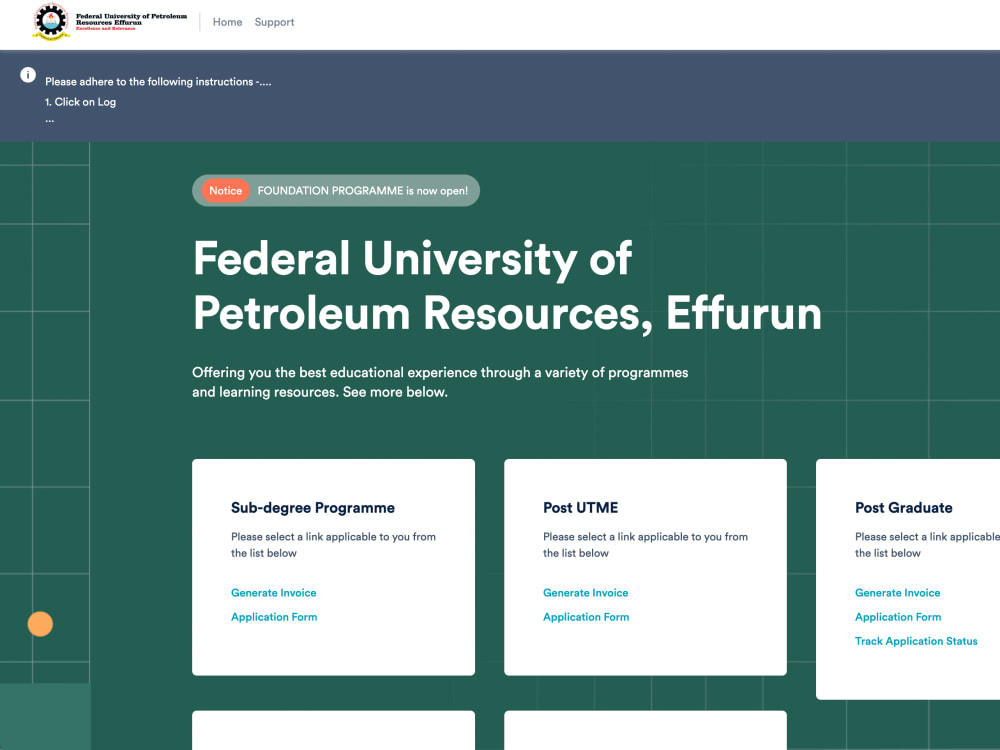Click the university crest logo
This screenshot has width=1000, height=750.
click(51, 22)
